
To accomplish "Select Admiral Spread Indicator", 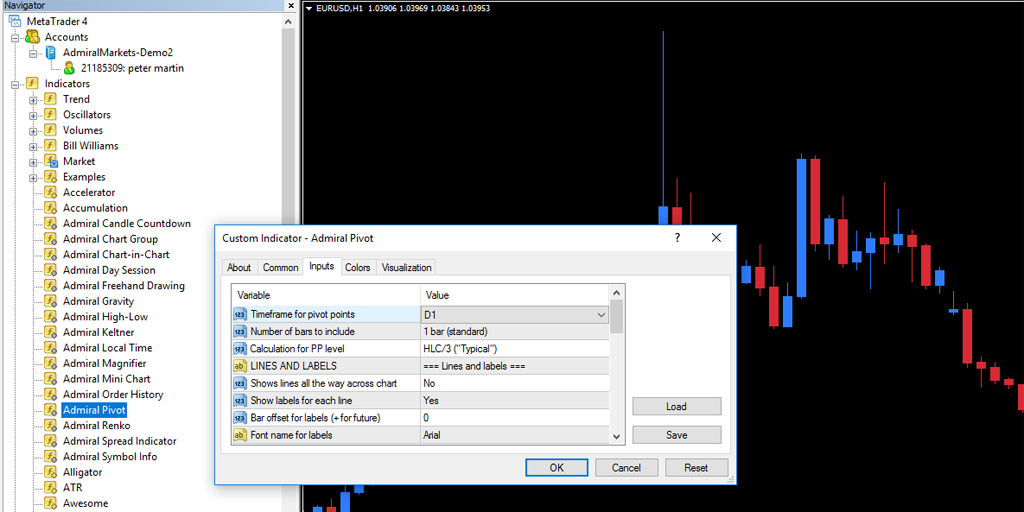I will point(120,441).
